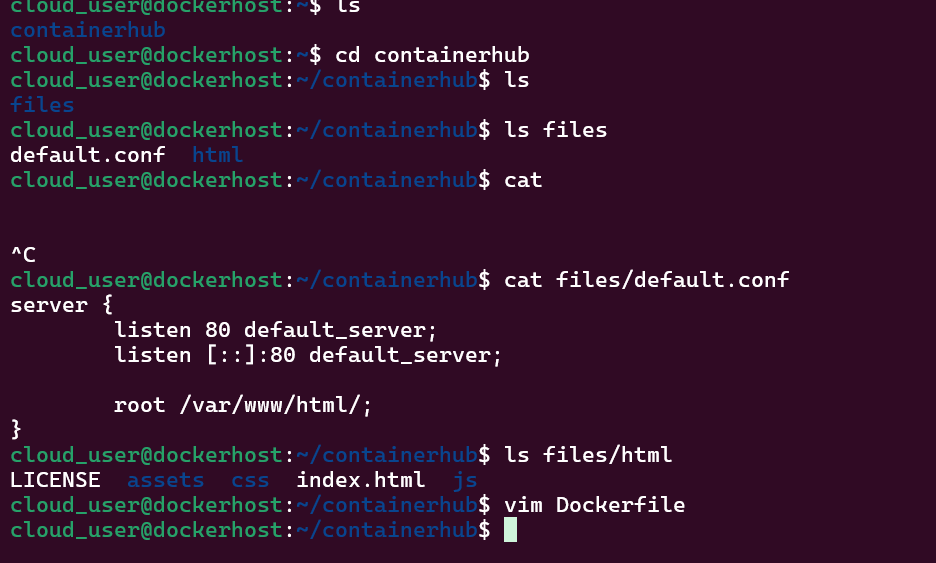This screenshot has width=936, height=563.
Task: Click the closing brace of server block
Action: pyautogui.click(x=16, y=430)
